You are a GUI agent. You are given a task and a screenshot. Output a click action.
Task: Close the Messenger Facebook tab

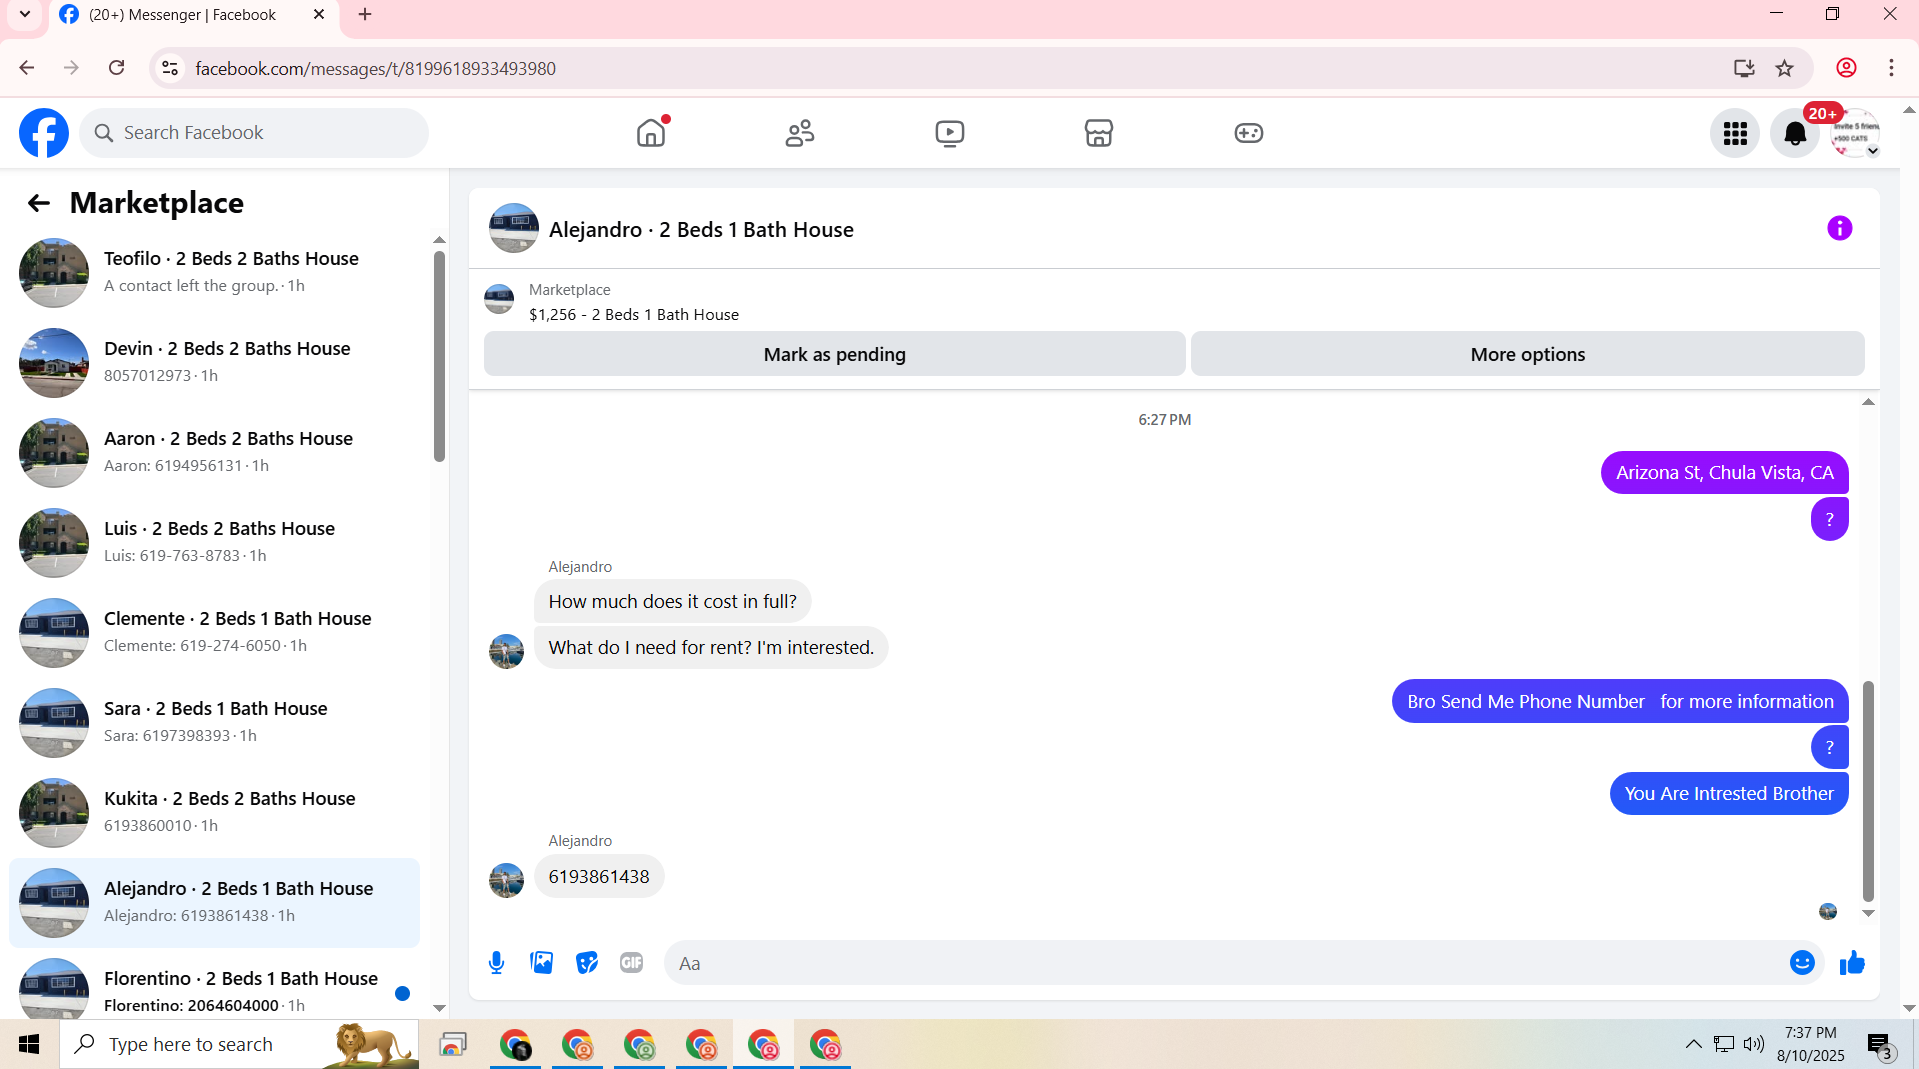319,15
